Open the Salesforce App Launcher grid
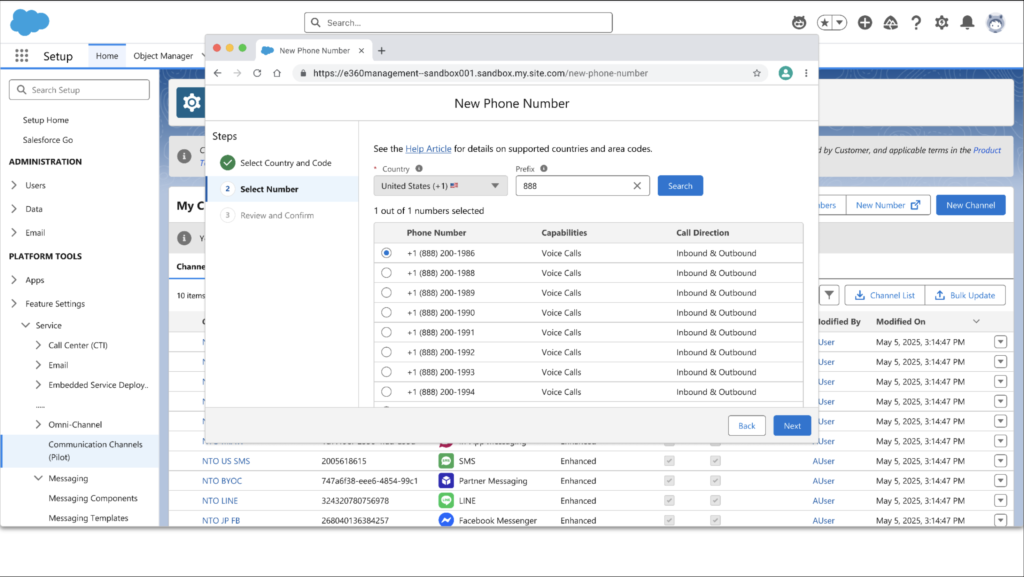 coord(22,56)
